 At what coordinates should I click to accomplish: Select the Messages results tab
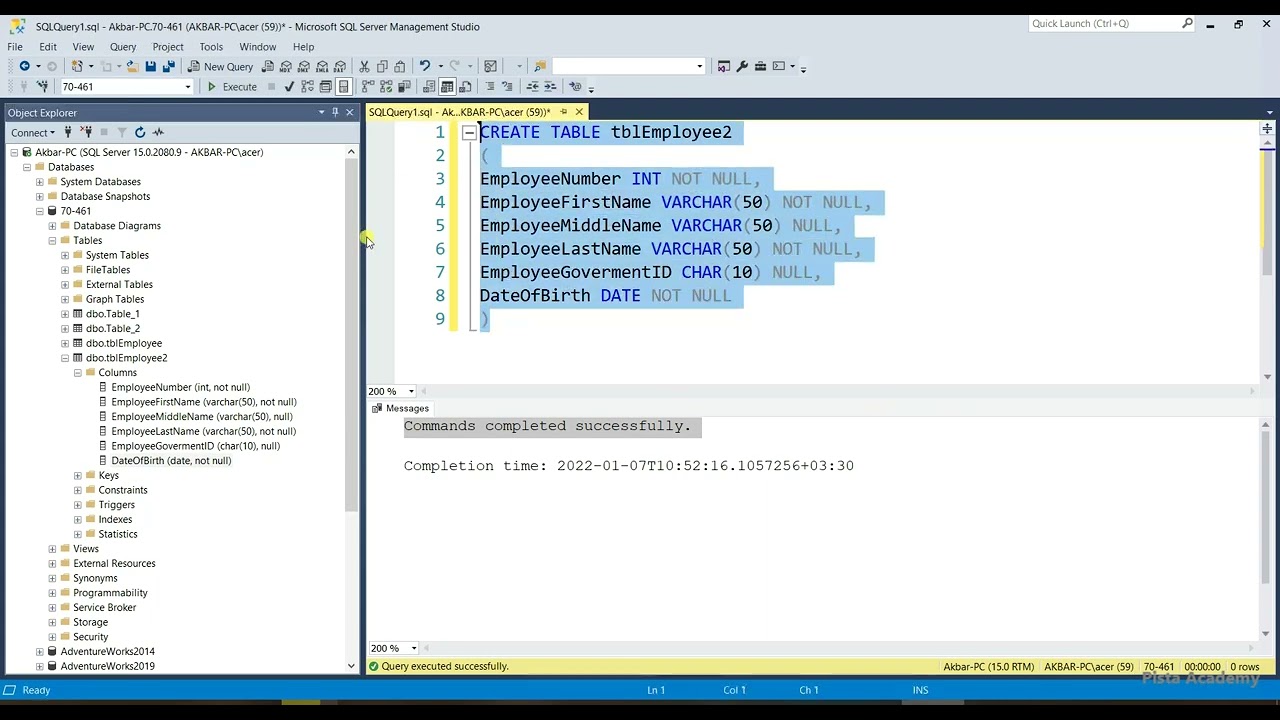point(400,408)
